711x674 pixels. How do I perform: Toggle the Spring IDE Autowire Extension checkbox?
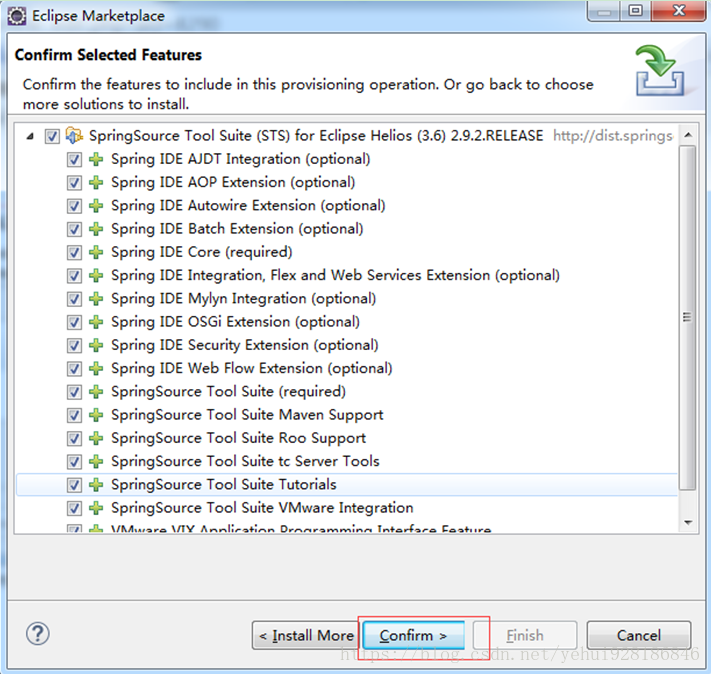point(74,206)
